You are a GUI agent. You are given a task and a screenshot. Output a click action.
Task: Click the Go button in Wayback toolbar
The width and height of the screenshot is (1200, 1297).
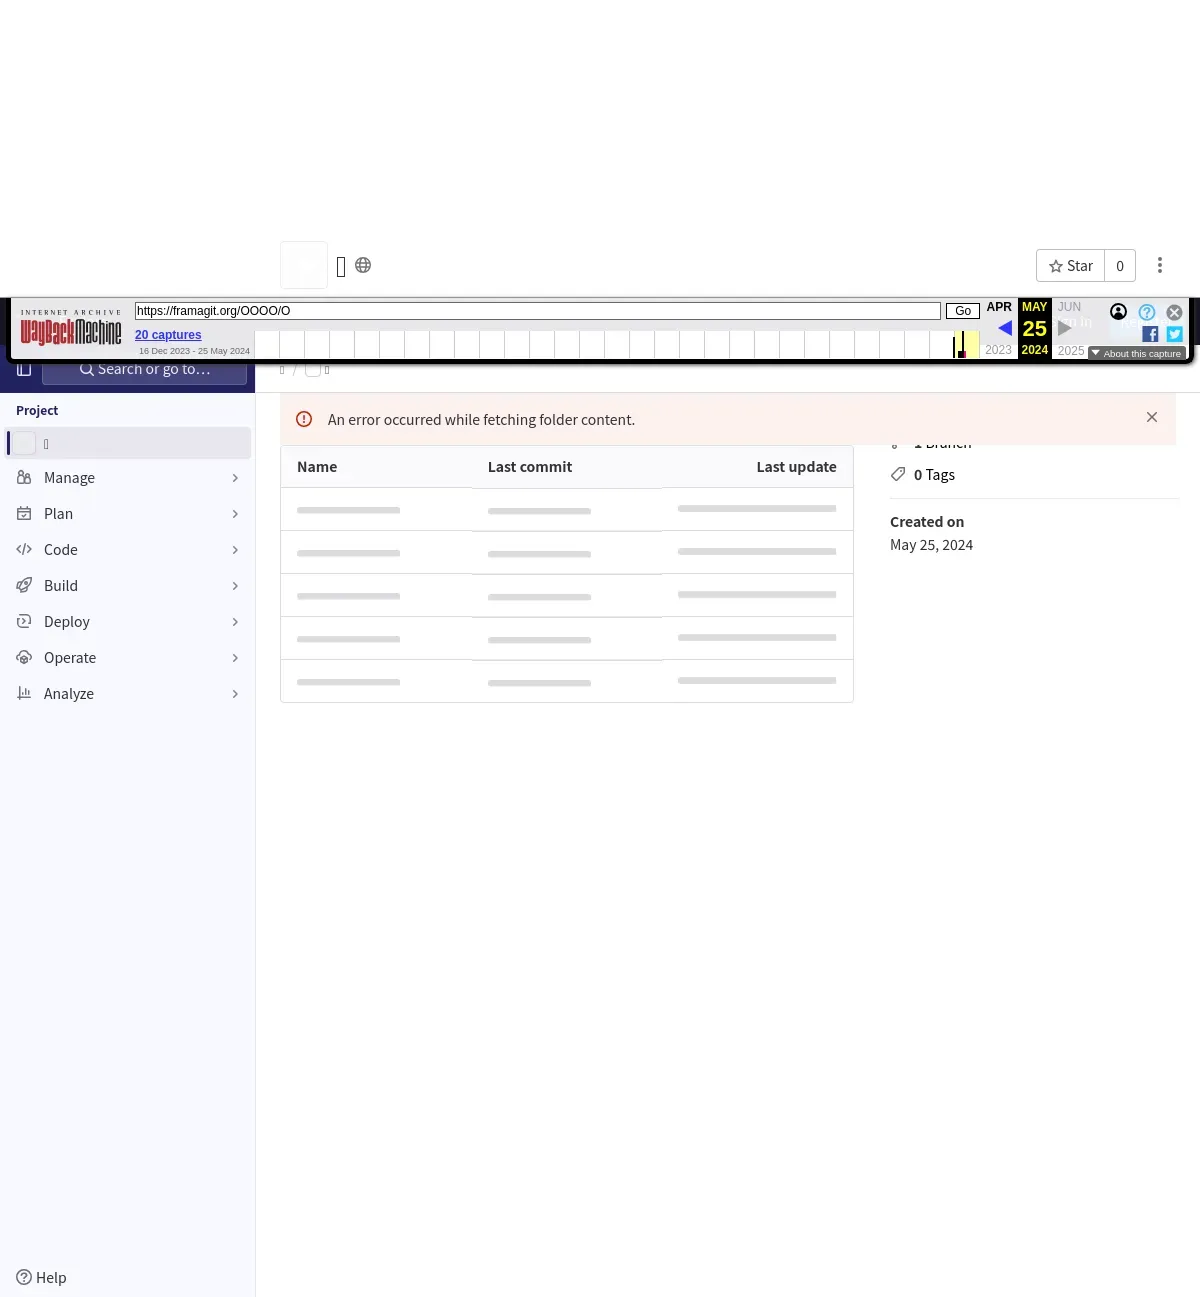coord(963,311)
